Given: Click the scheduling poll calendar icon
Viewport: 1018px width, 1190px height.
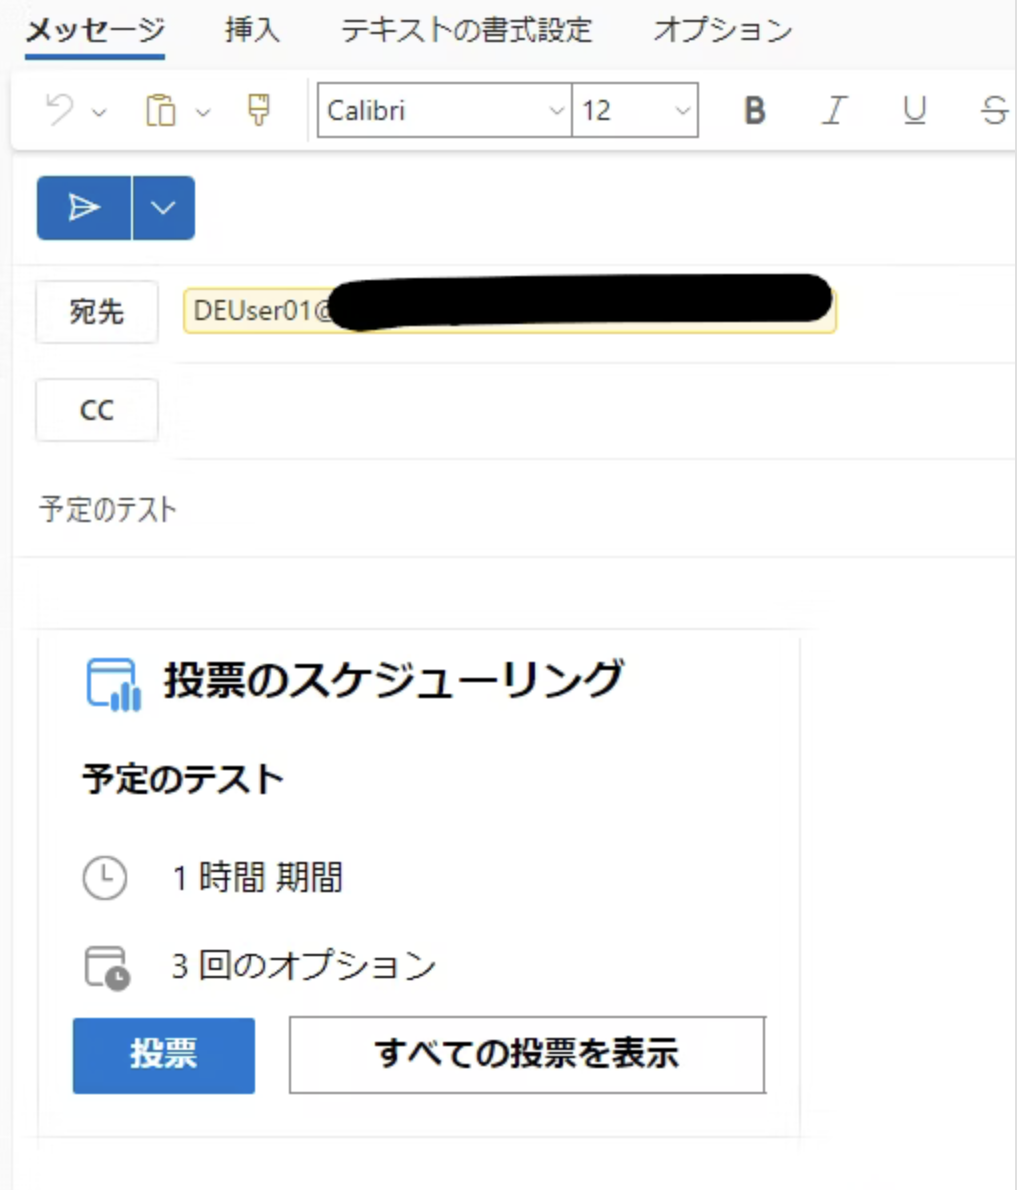Looking at the screenshot, I should (113, 684).
